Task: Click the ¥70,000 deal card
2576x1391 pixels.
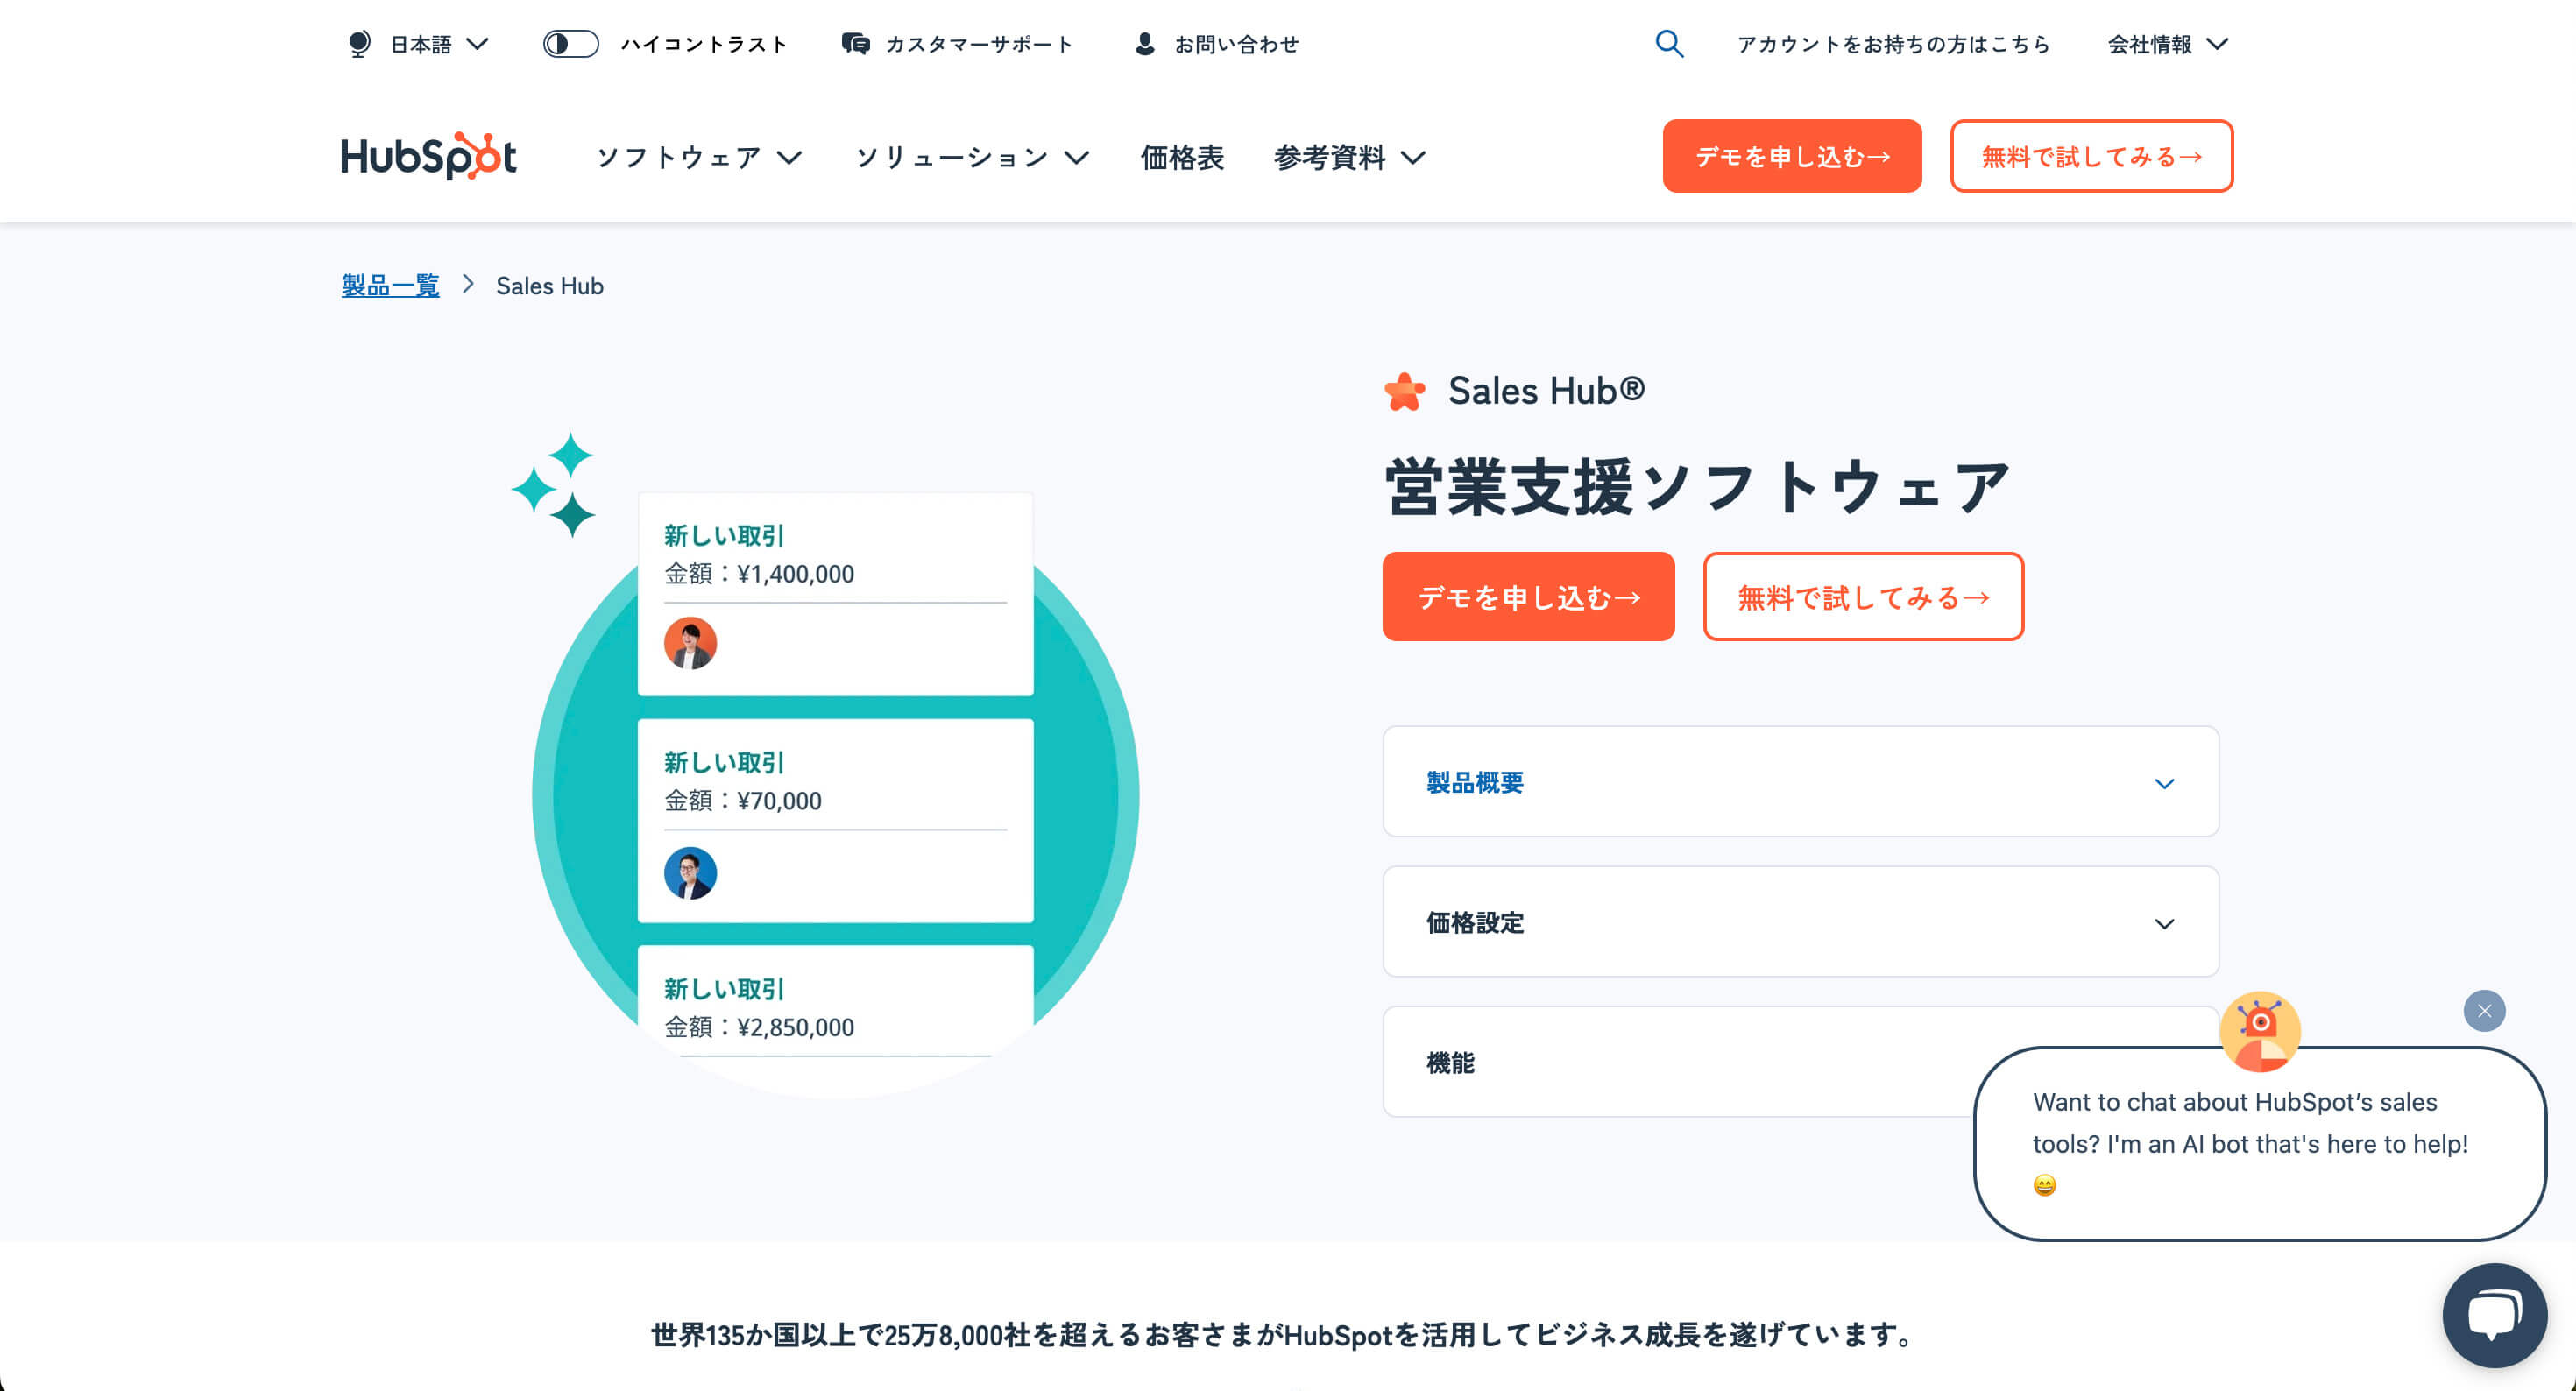Action: click(835, 821)
